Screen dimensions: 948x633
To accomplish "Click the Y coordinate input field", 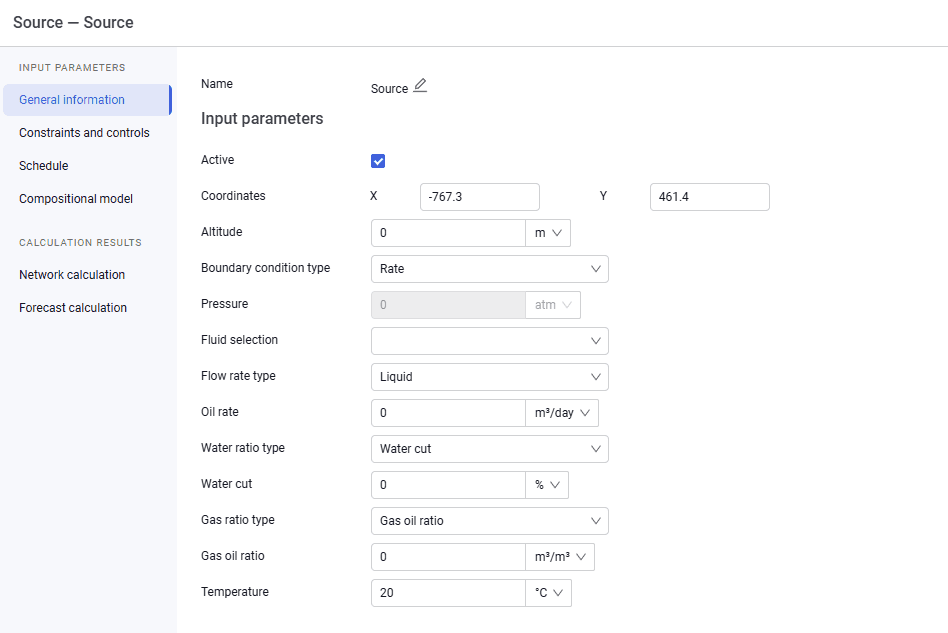I will [x=710, y=197].
